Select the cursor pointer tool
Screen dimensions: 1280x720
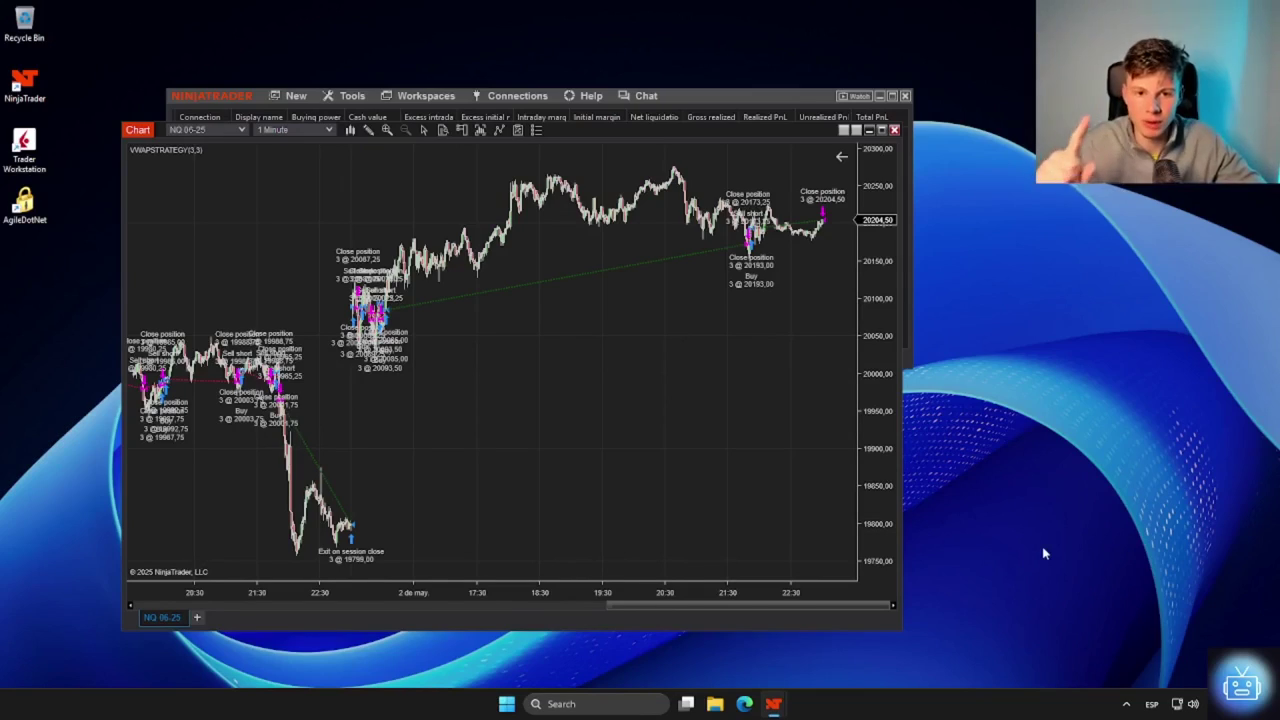424,130
